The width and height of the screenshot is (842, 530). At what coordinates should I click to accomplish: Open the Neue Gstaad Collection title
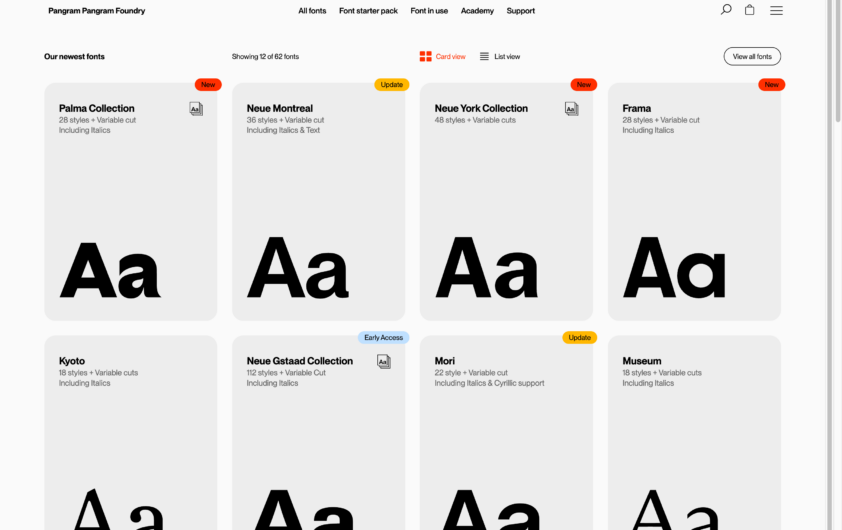300,361
